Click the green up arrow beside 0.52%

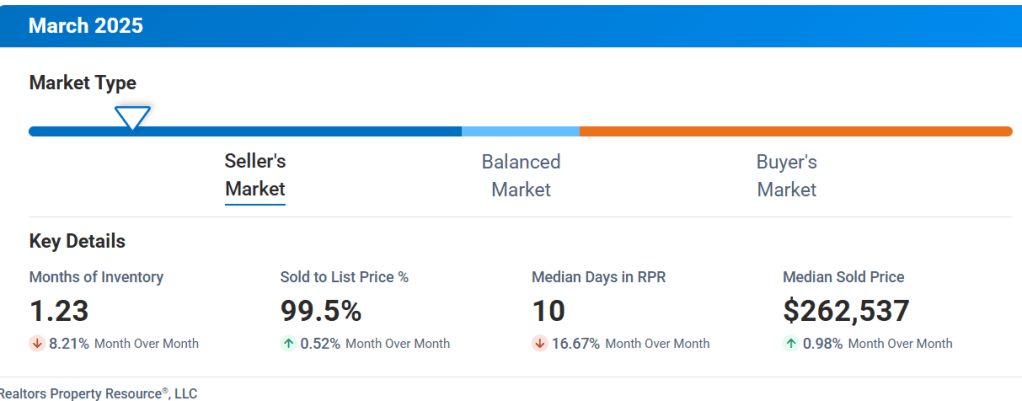tap(288, 343)
